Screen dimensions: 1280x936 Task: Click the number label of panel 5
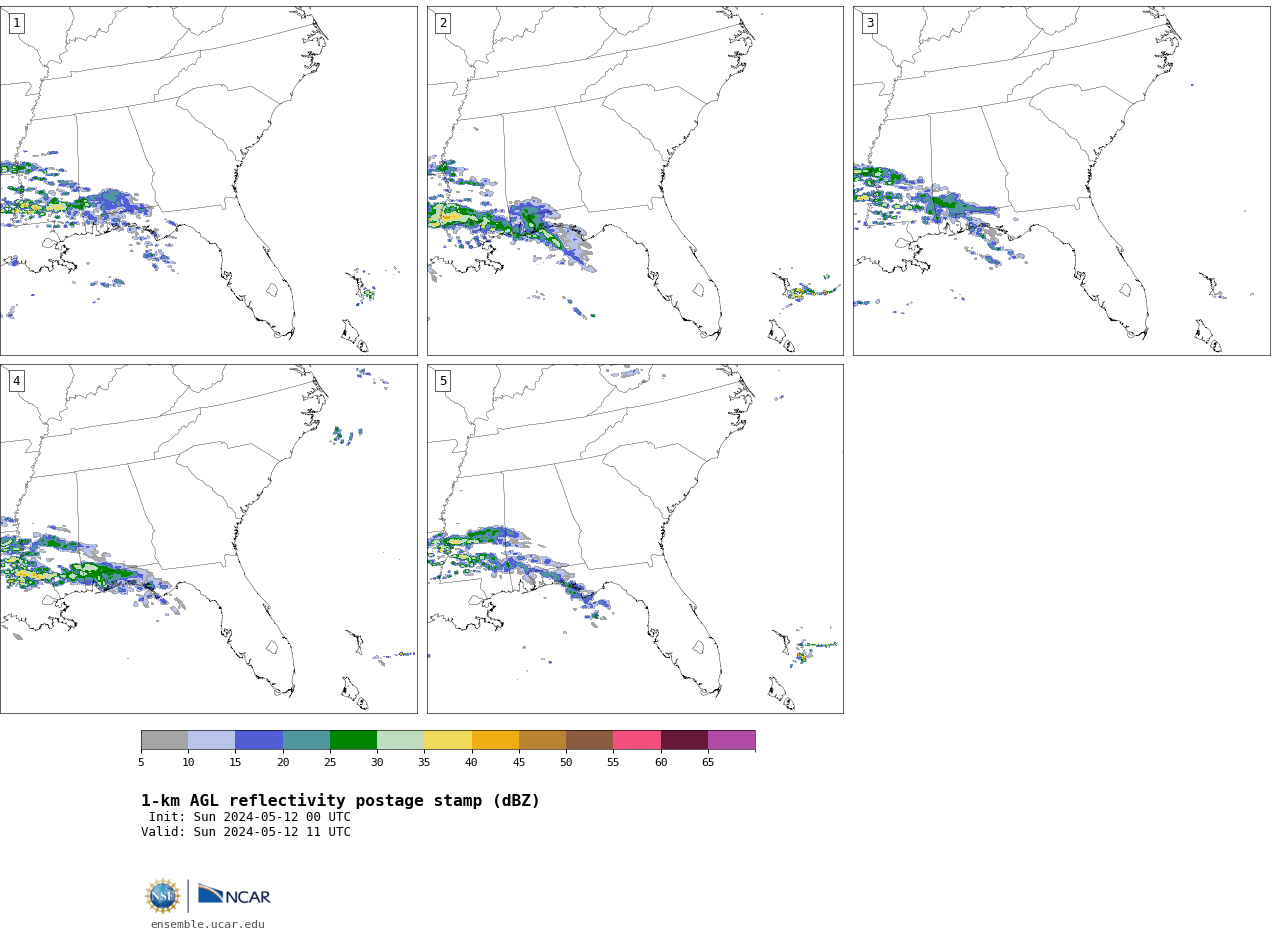point(443,381)
